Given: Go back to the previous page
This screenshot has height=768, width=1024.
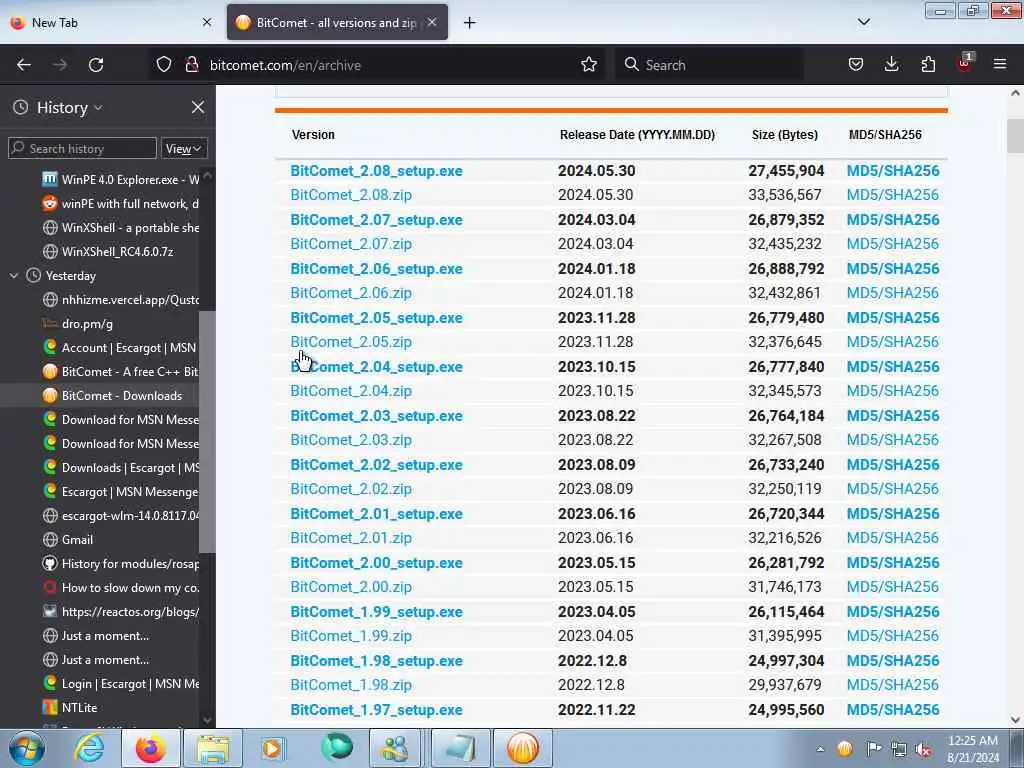Looking at the screenshot, I should click(24, 65).
